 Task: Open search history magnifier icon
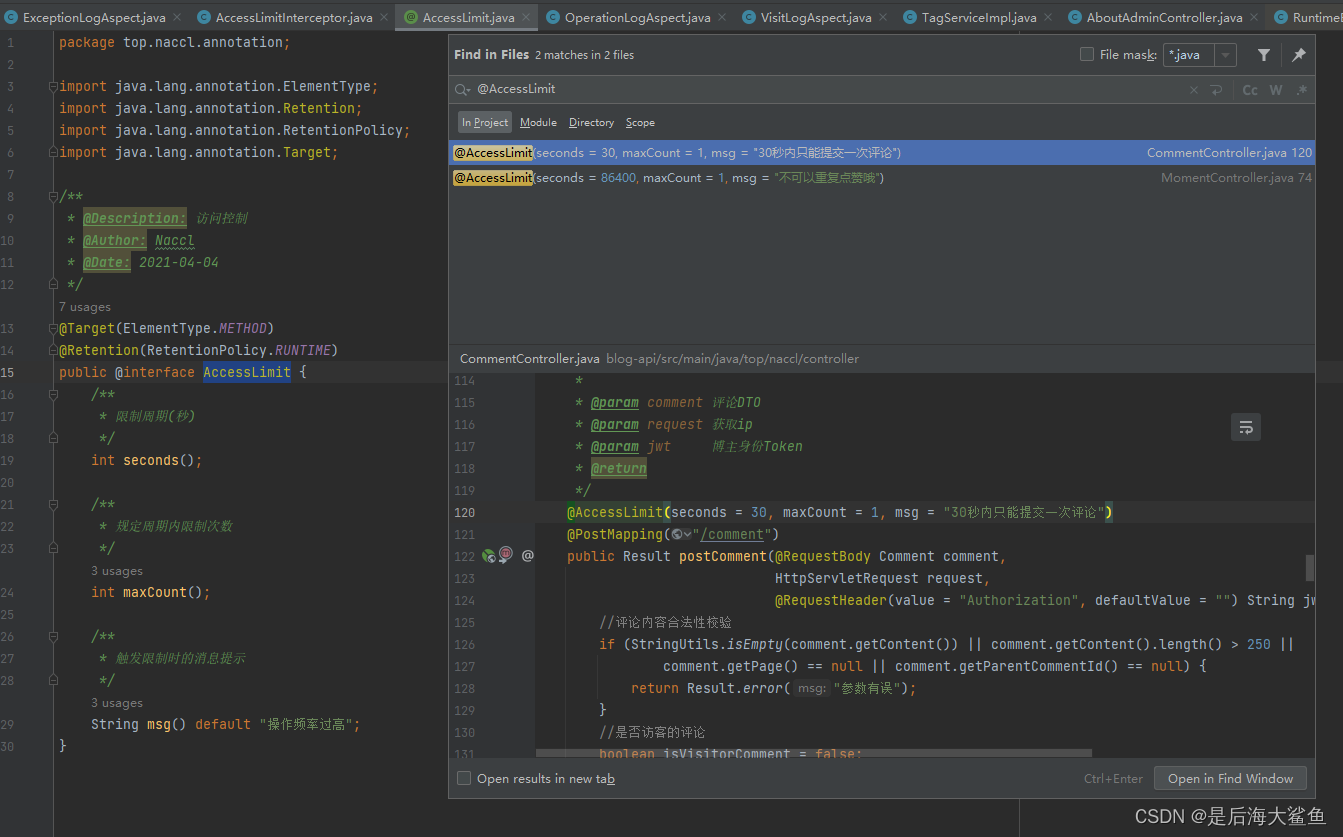coord(462,89)
